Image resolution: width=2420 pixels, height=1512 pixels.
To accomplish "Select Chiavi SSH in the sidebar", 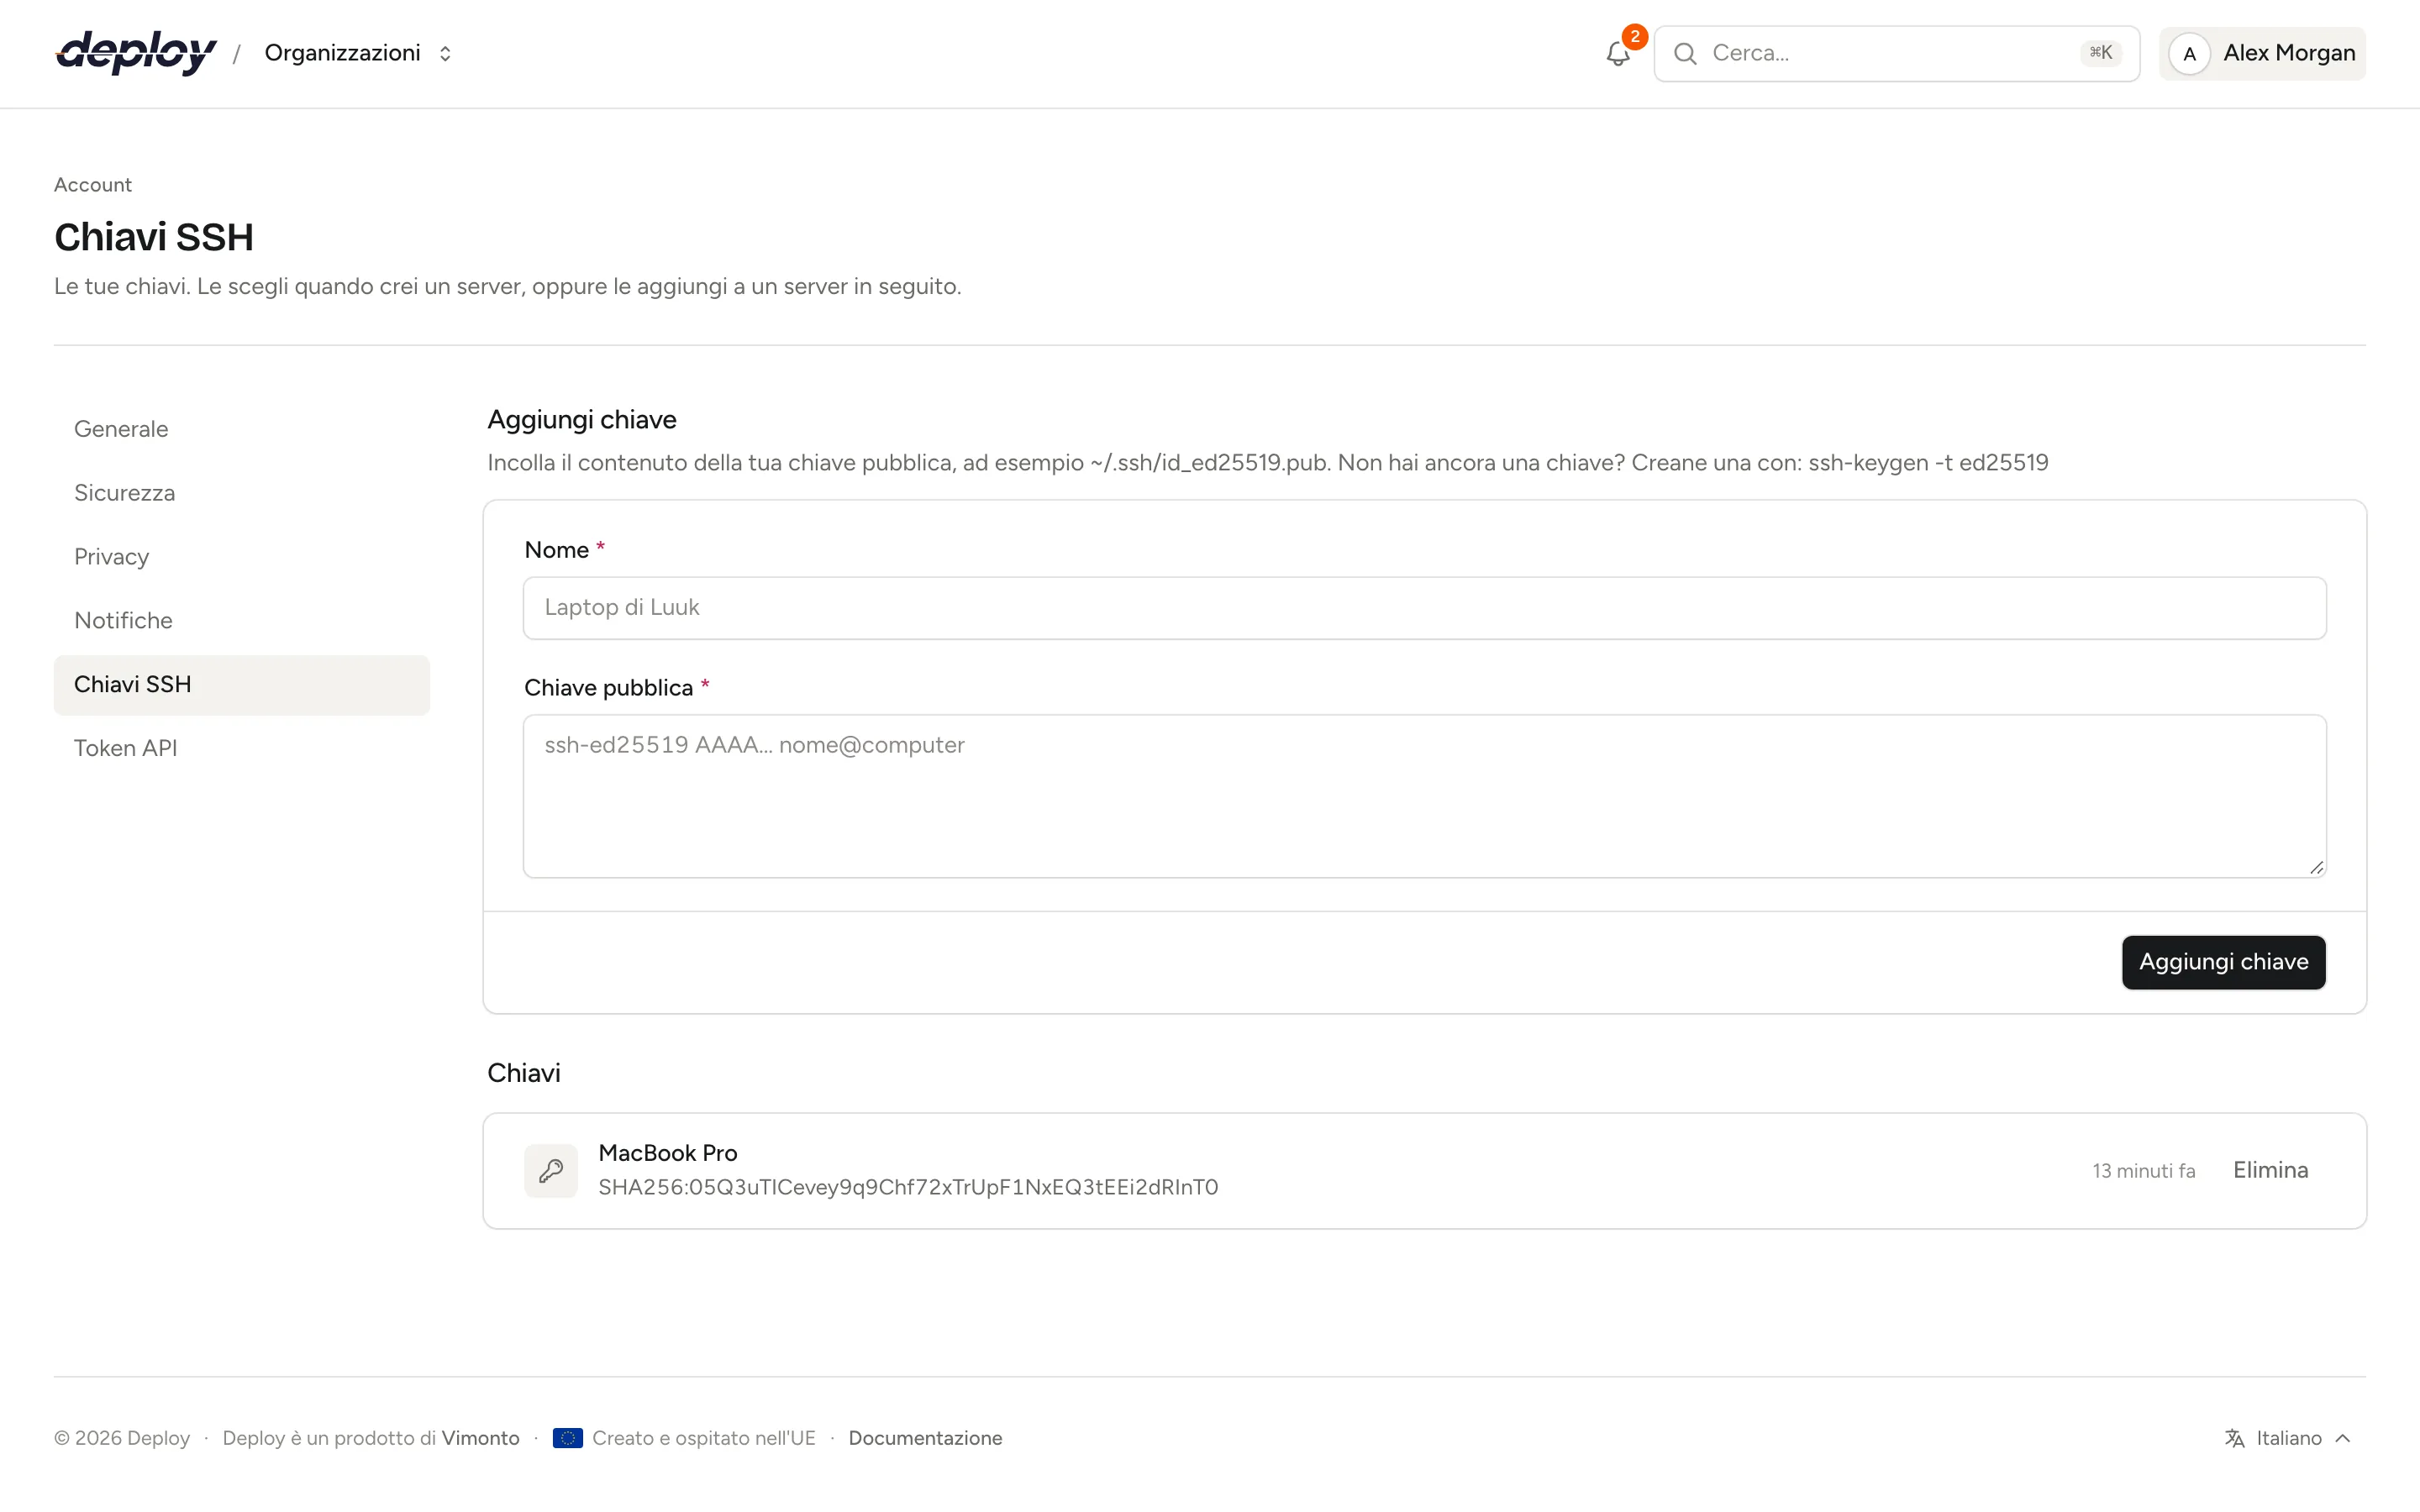I will 241,685.
